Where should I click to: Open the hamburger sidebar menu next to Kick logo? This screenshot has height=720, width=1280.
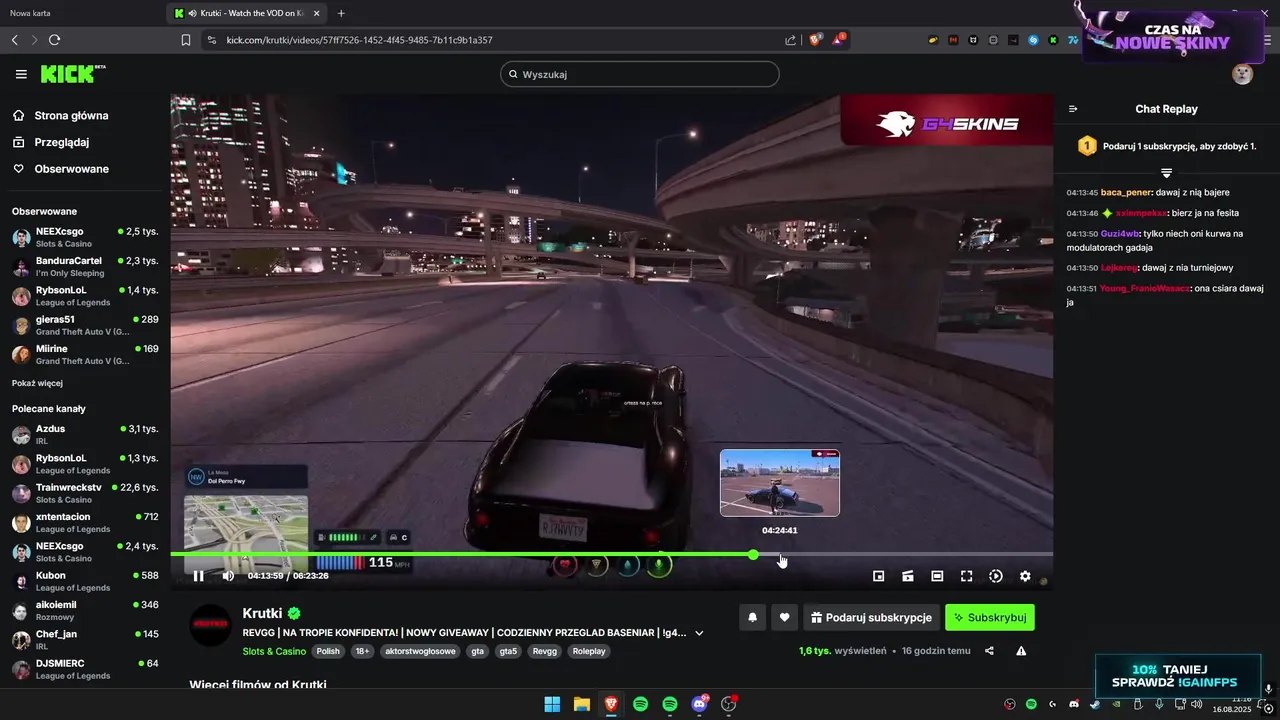click(x=21, y=74)
